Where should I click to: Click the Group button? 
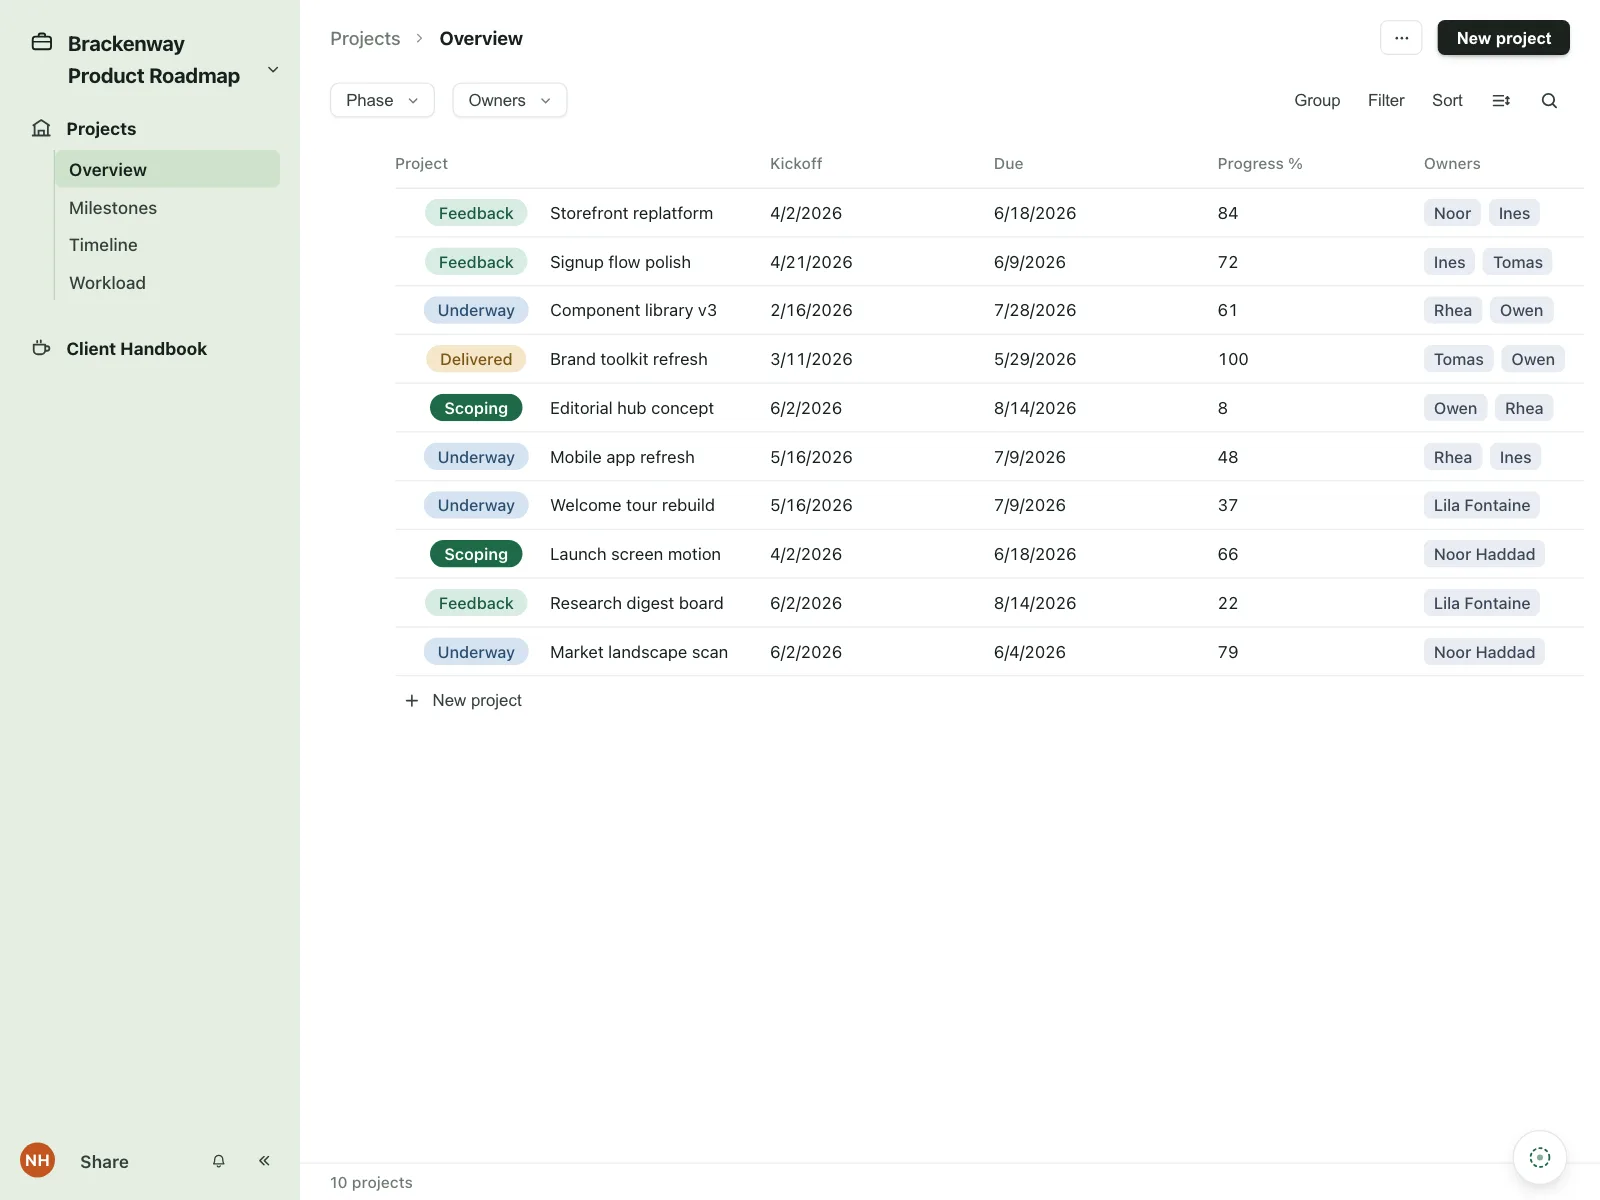click(1317, 100)
